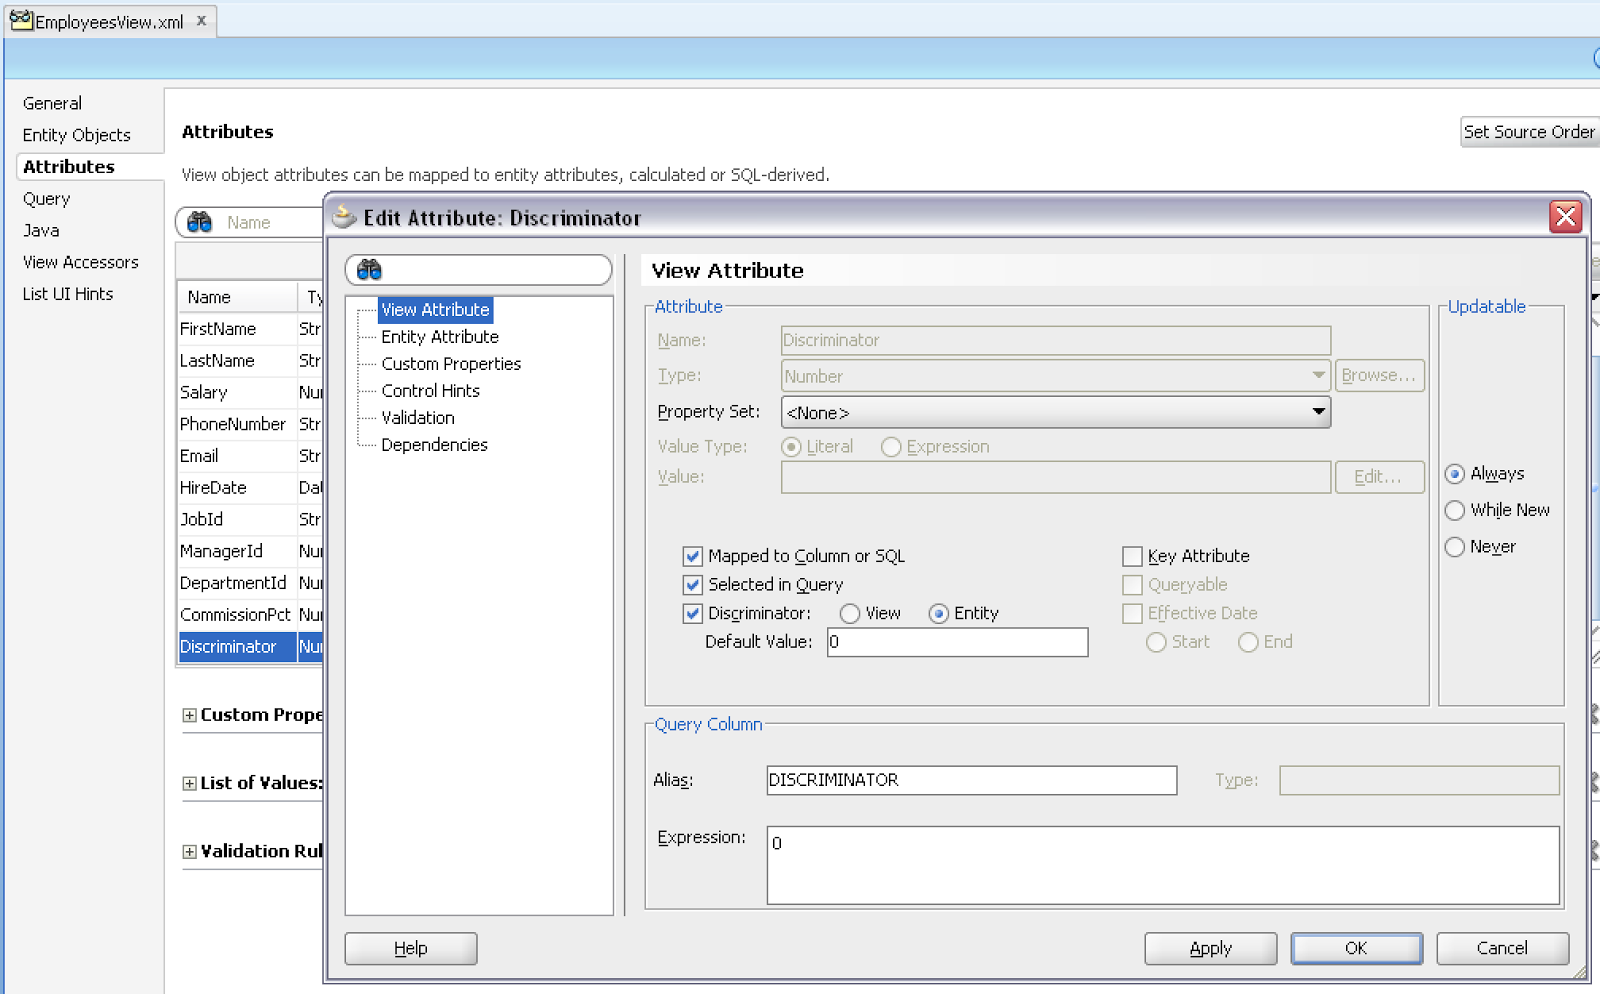Click the EmployeesView.xml file icon
Image resolution: width=1600 pixels, height=994 pixels.
[x=21, y=20]
